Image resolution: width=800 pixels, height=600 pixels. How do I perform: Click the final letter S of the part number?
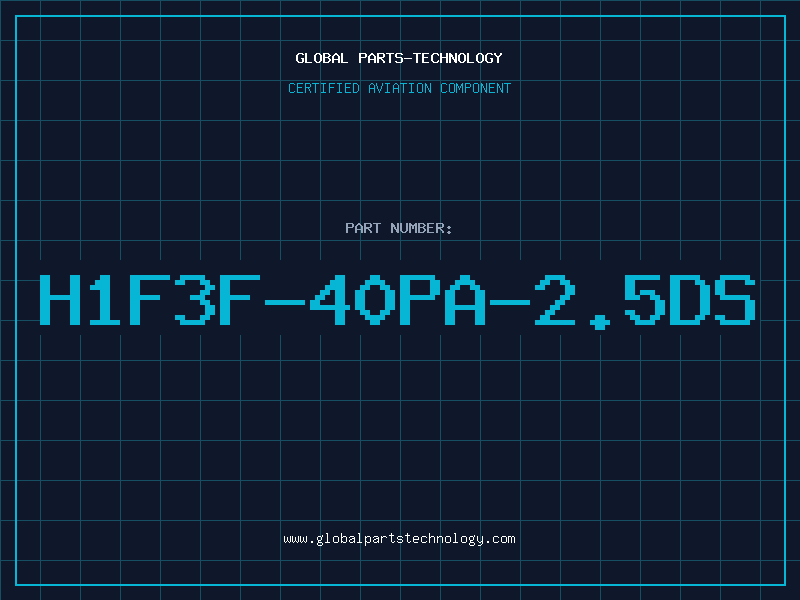pos(735,300)
